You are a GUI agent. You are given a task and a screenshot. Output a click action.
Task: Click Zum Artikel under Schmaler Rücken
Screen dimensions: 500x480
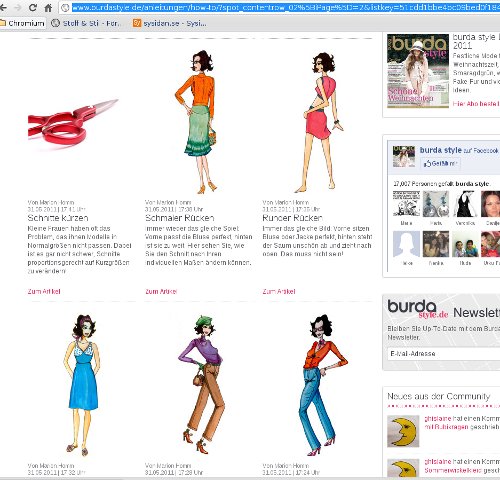tap(161, 291)
